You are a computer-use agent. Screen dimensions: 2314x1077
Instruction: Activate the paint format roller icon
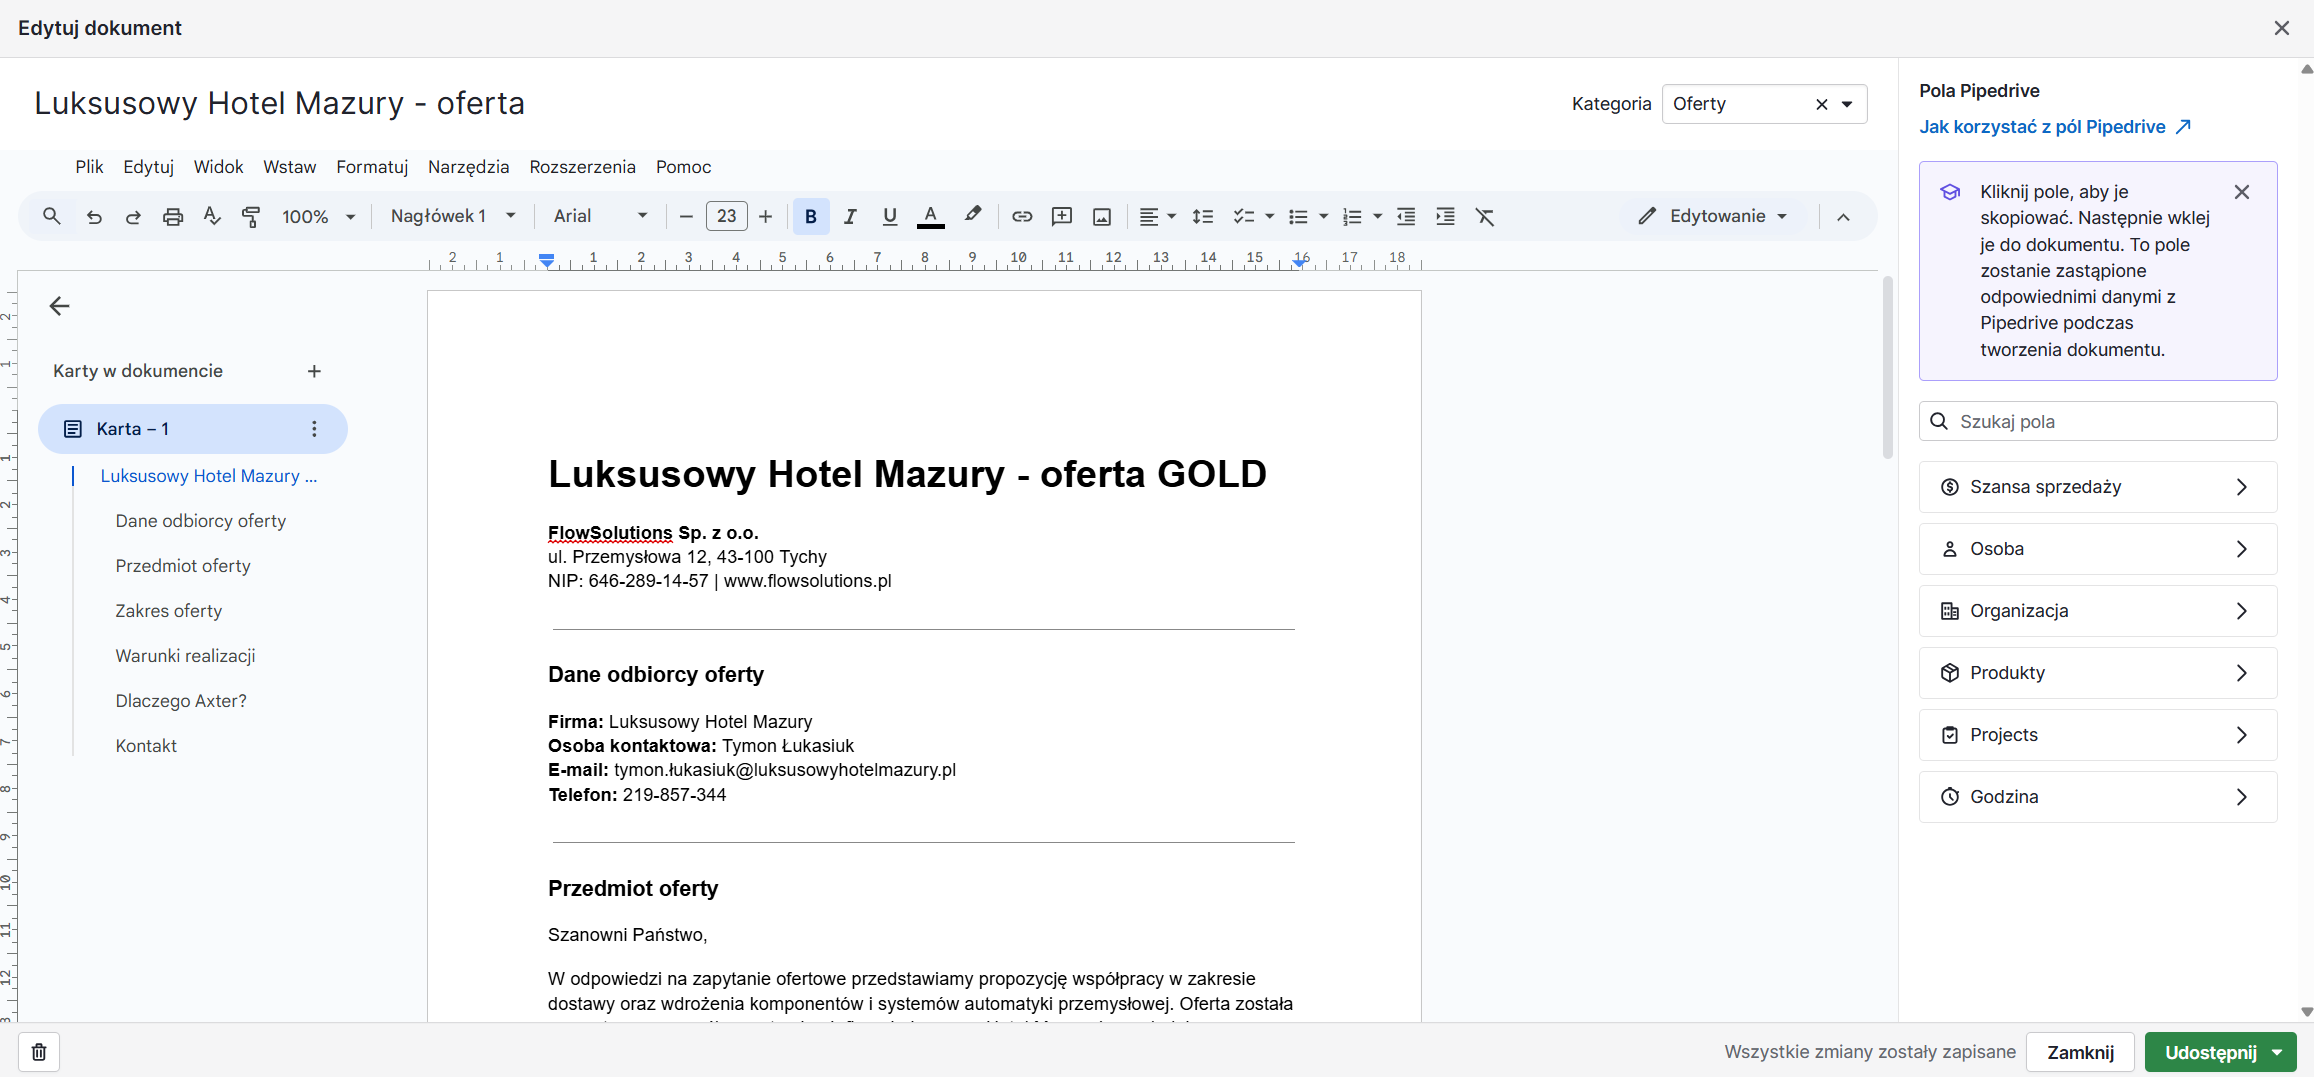[x=251, y=216]
